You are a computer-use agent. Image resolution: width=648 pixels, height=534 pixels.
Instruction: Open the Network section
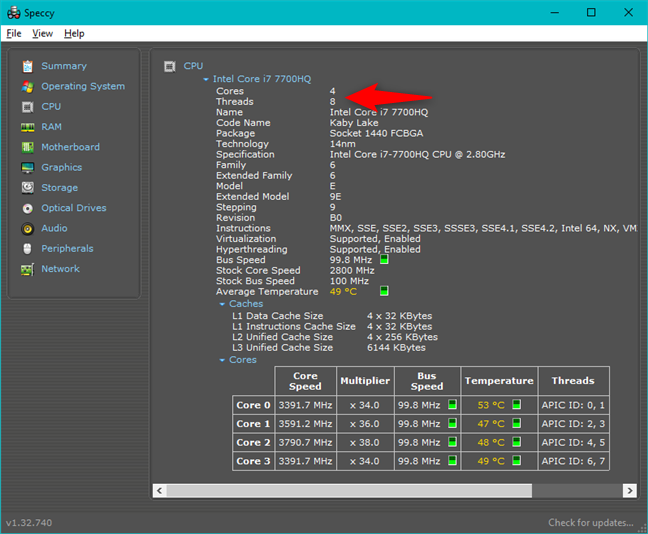point(60,269)
